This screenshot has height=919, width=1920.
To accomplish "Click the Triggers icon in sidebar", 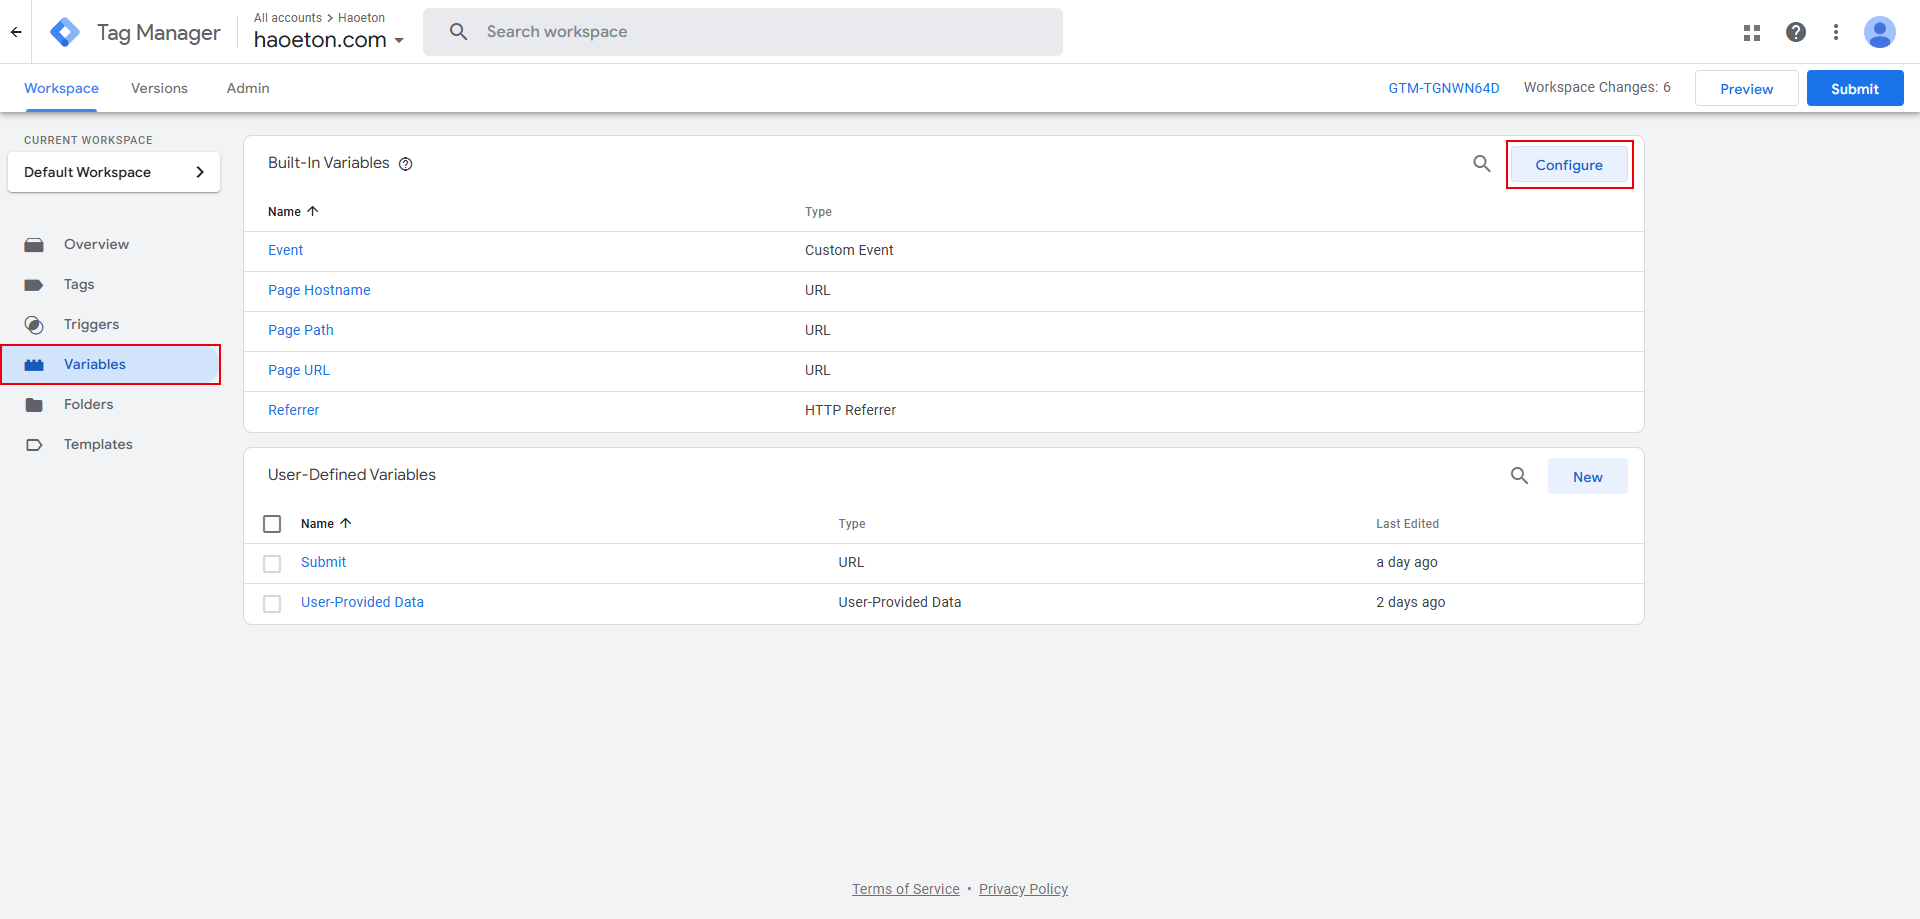I will pyautogui.click(x=34, y=325).
